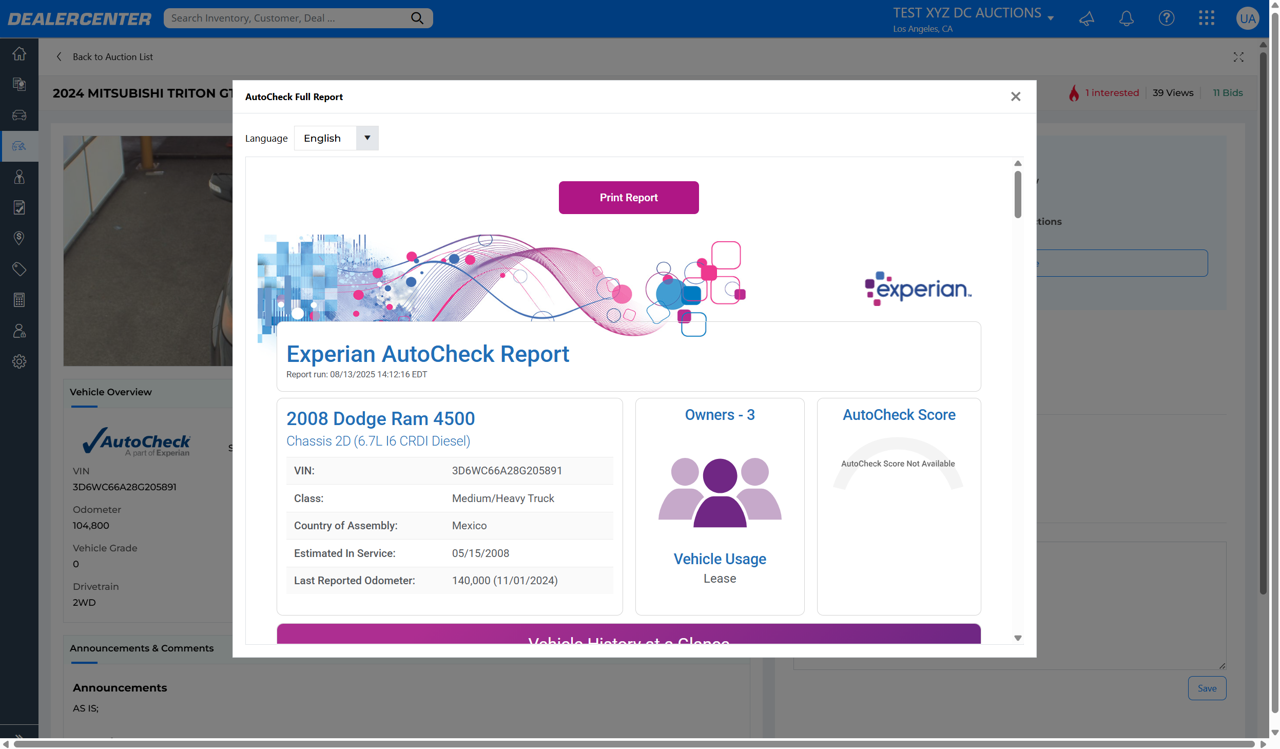Click the Experian logo in the report
This screenshot has height=749, width=1280.
click(x=918, y=288)
